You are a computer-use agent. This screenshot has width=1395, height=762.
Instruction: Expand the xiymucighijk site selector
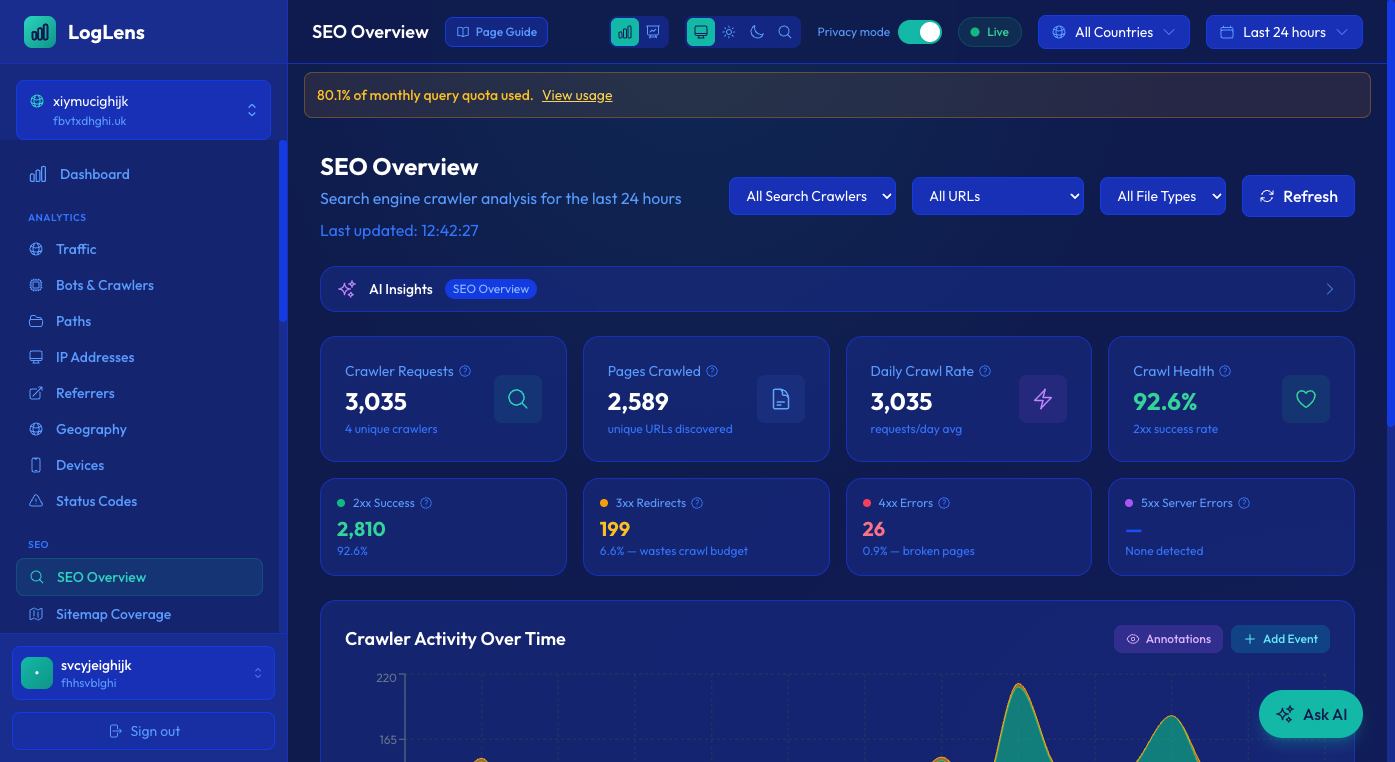coord(143,110)
